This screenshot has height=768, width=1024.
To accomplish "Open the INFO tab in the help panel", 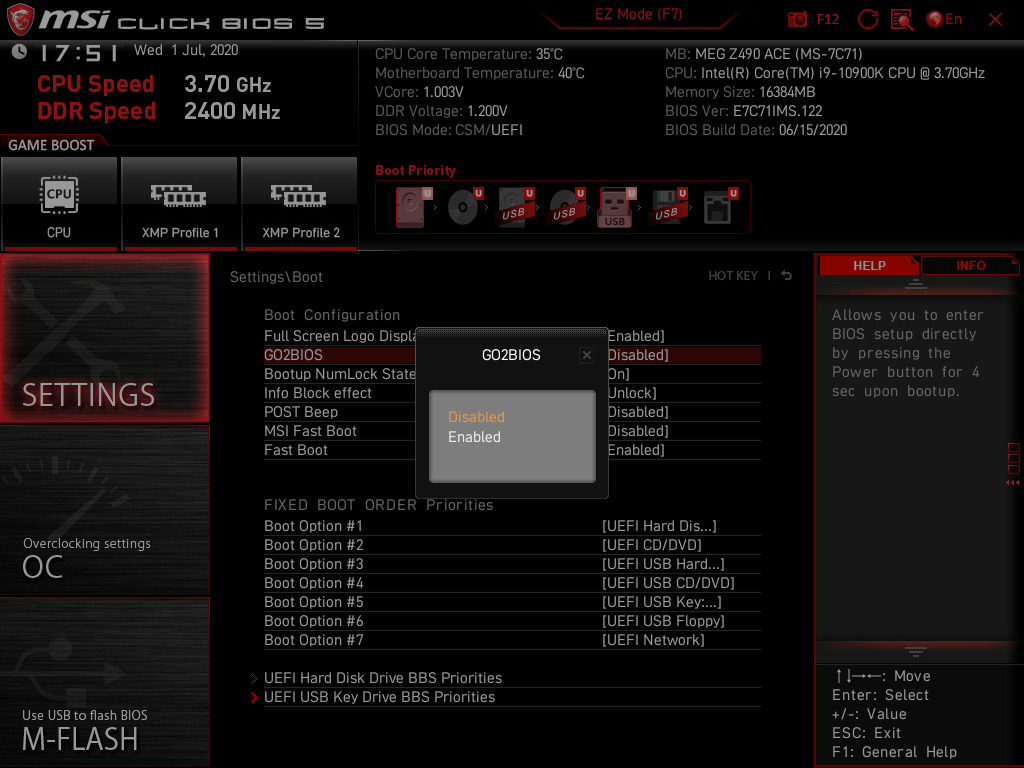I will 969,265.
